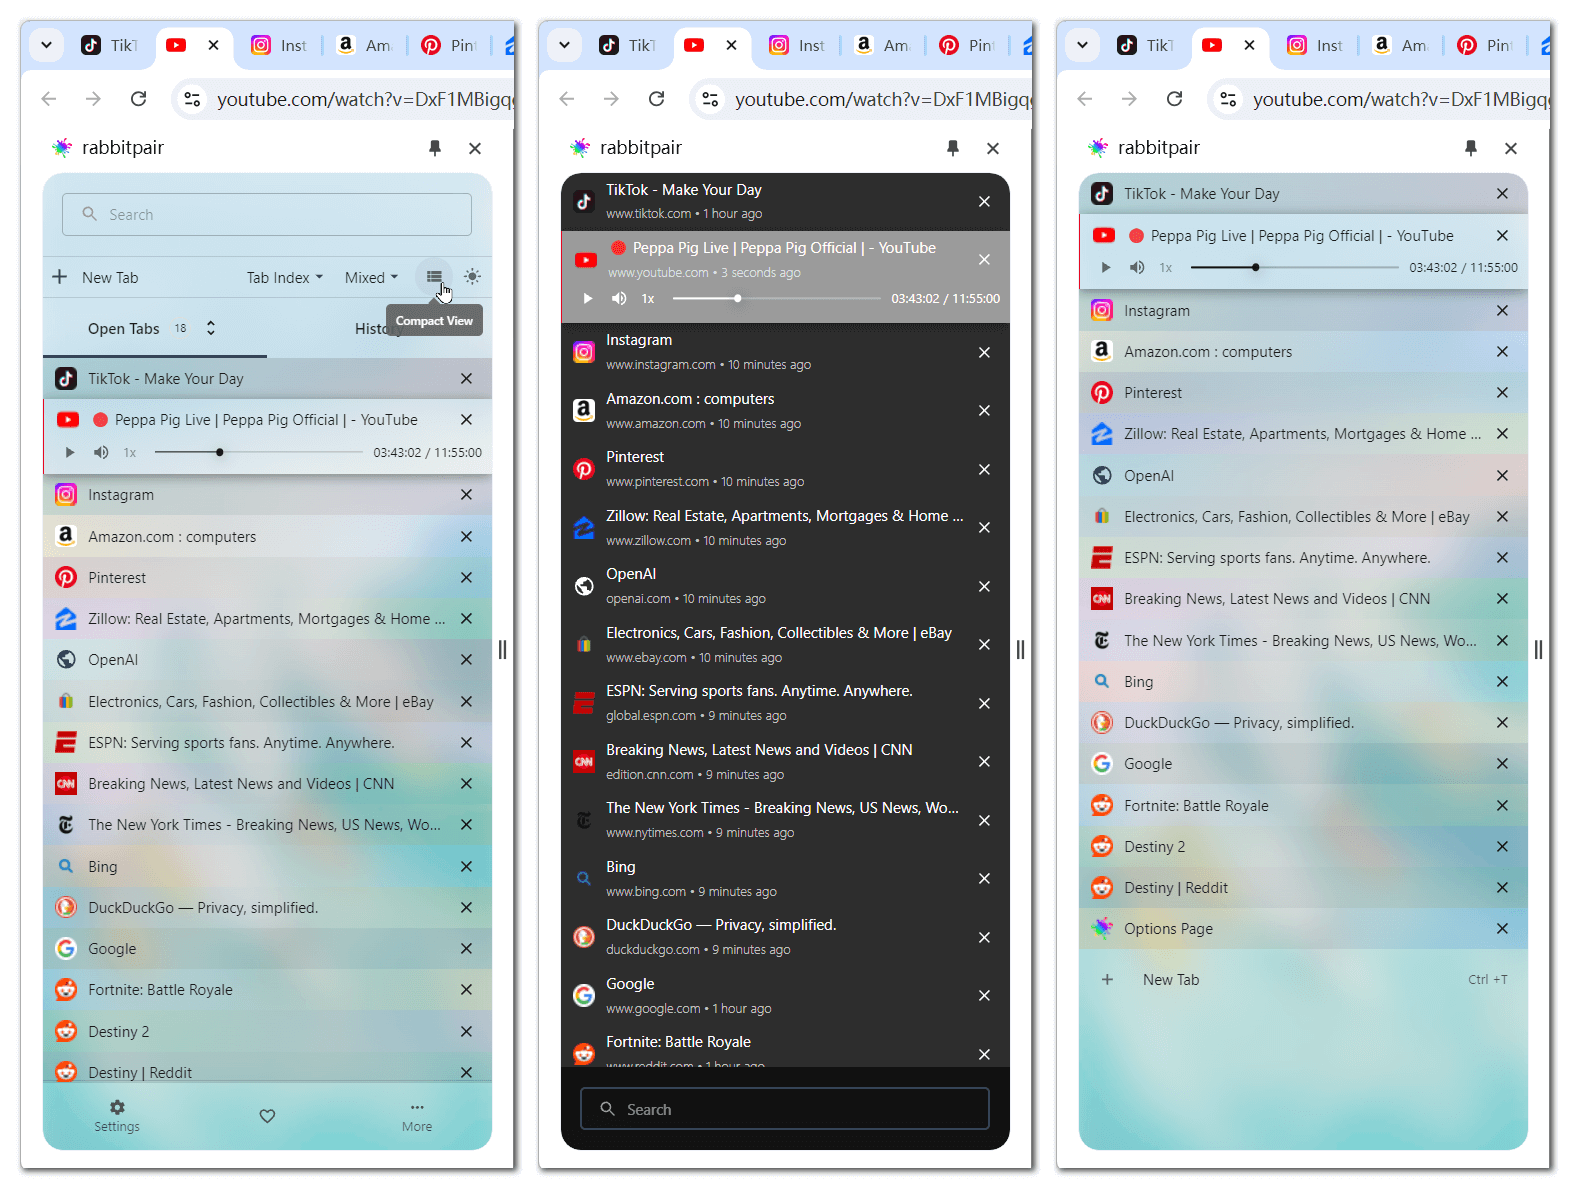Click CNN icon in middle dark panel
Screen dimensions: 1571x1189
[x=584, y=761]
